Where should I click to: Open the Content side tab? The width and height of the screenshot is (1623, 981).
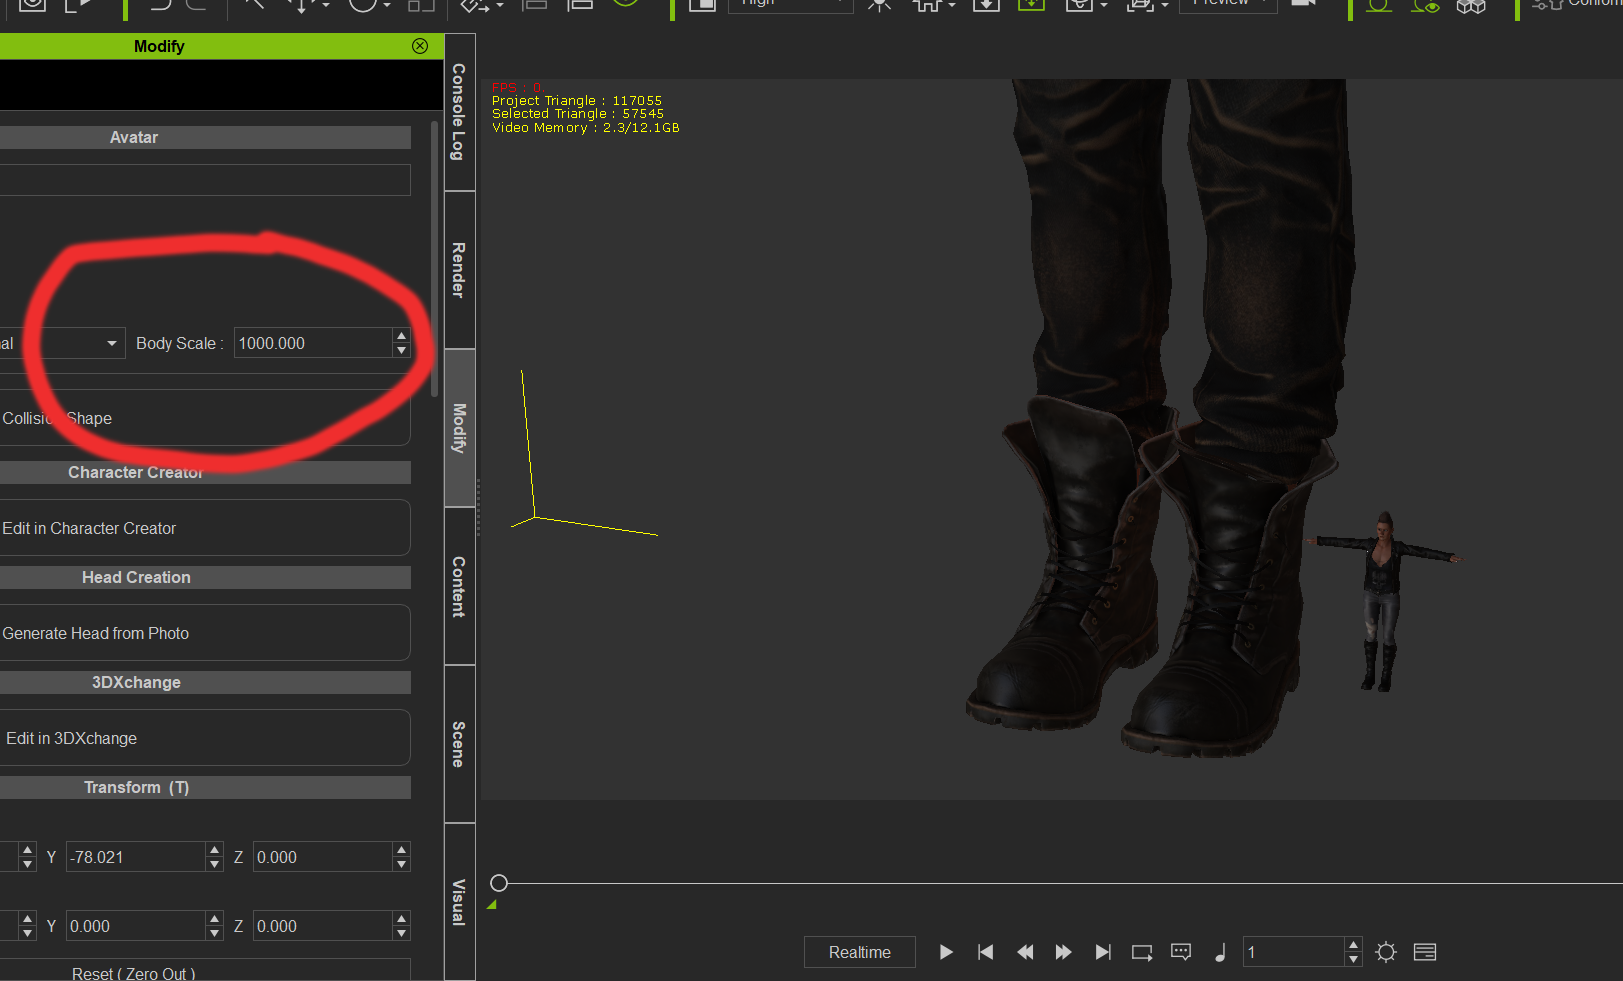(x=459, y=586)
